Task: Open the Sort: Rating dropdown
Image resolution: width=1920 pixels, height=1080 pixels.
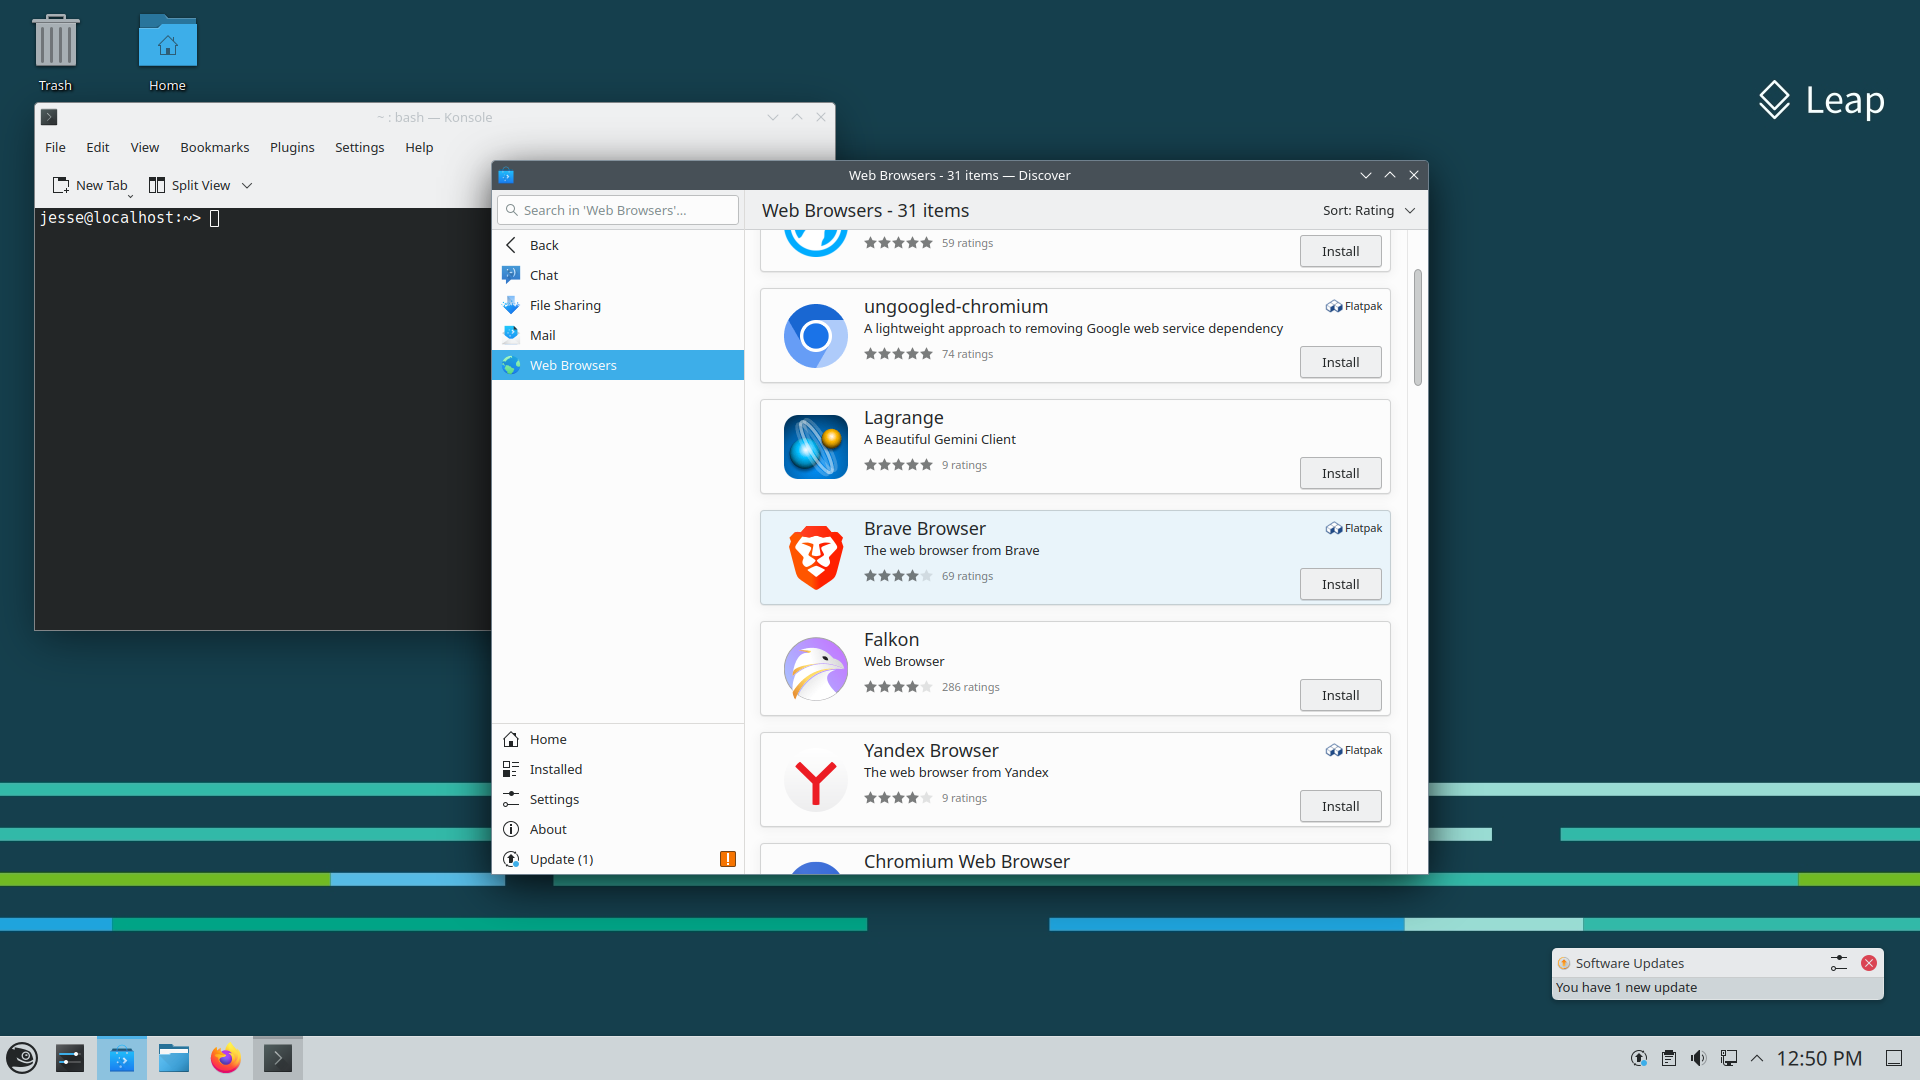Action: 1368,210
